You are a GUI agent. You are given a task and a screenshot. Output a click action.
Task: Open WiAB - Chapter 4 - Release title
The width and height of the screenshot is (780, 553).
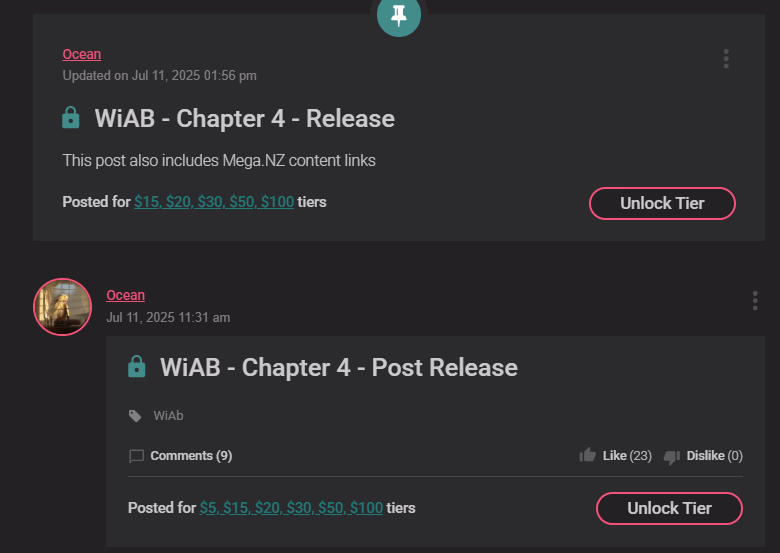point(244,118)
